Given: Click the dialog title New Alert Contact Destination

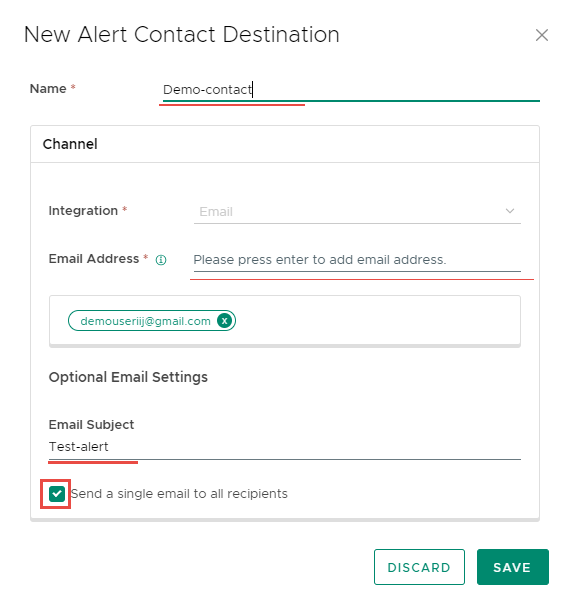Looking at the screenshot, I should (x=182, y=35).
